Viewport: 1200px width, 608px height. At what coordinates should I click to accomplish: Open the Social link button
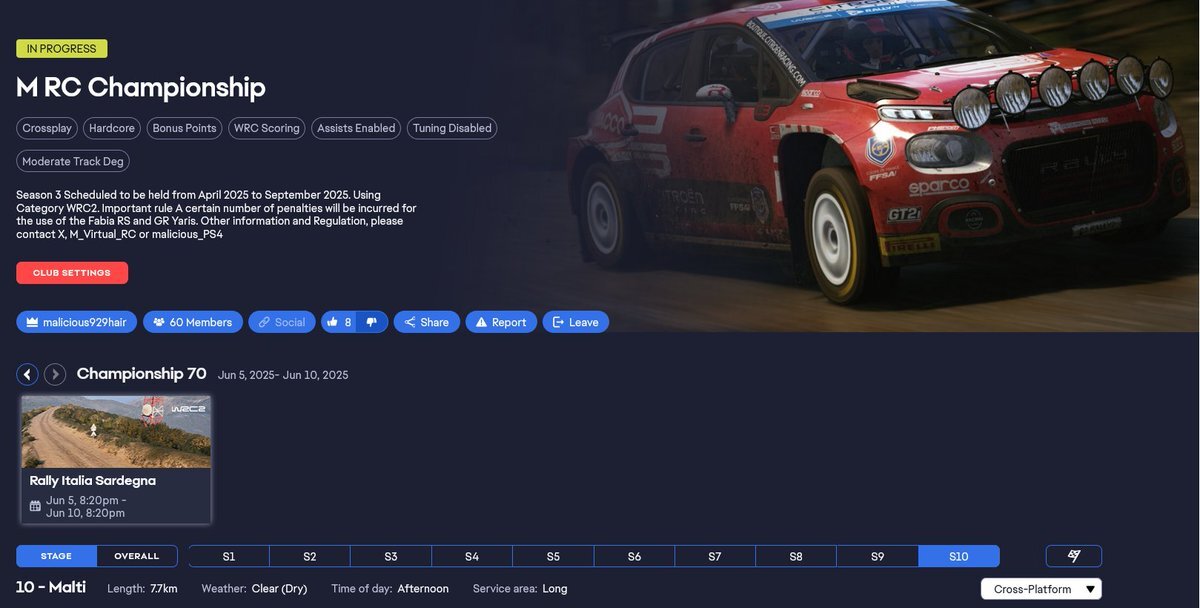282,322
